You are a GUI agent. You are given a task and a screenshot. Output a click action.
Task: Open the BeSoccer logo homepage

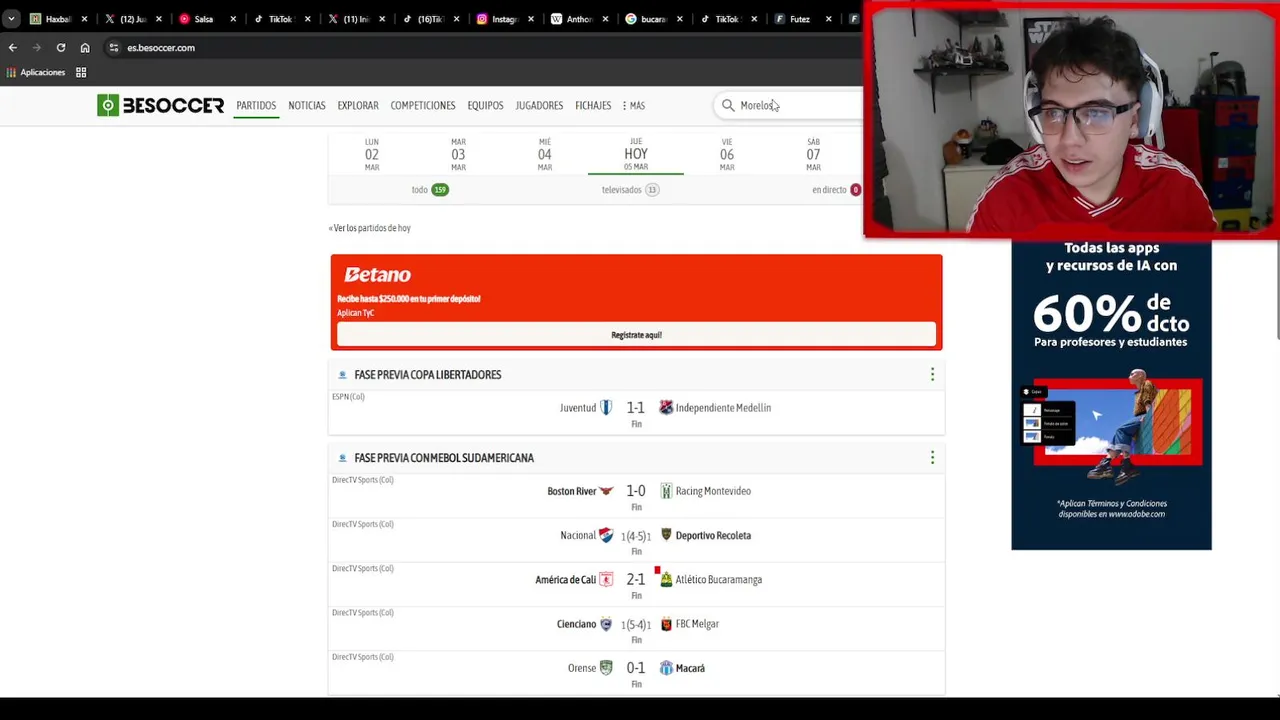(x=160, y=105)
